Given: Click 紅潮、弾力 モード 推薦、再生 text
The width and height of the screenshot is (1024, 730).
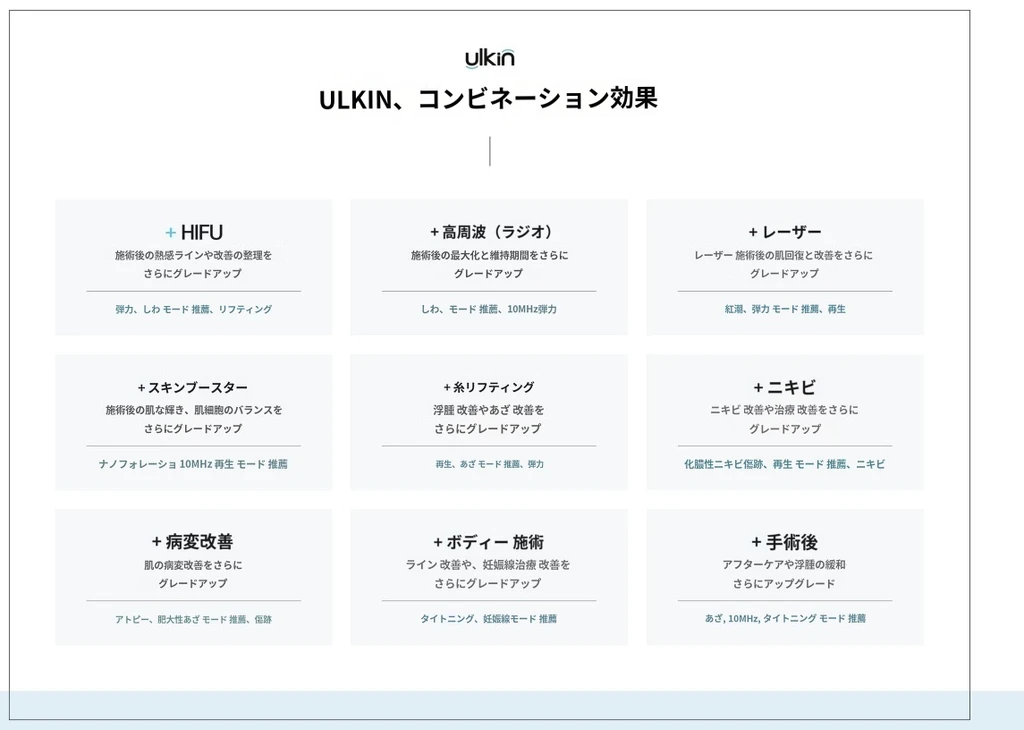Looking at the screenshot, I should coord(784,309).
